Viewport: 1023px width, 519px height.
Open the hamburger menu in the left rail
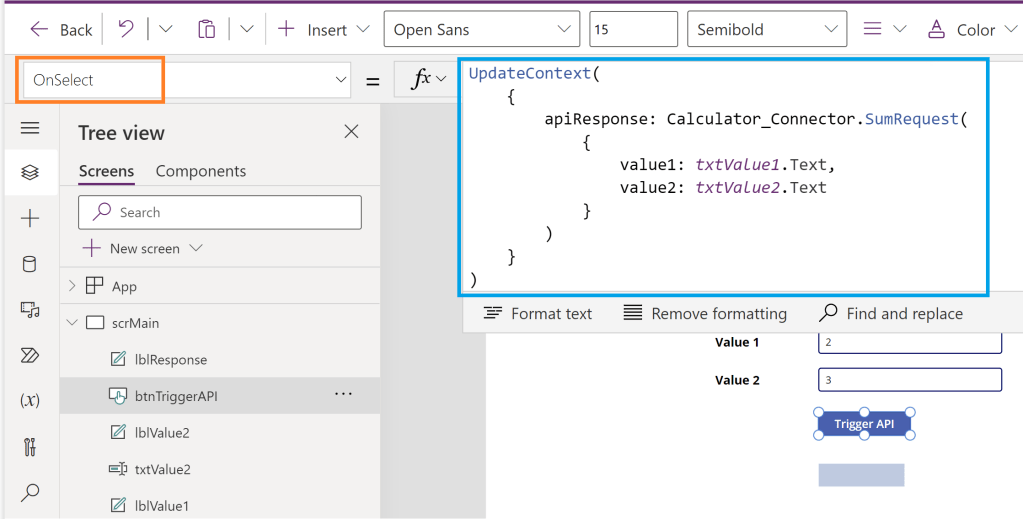pos(30,128)
